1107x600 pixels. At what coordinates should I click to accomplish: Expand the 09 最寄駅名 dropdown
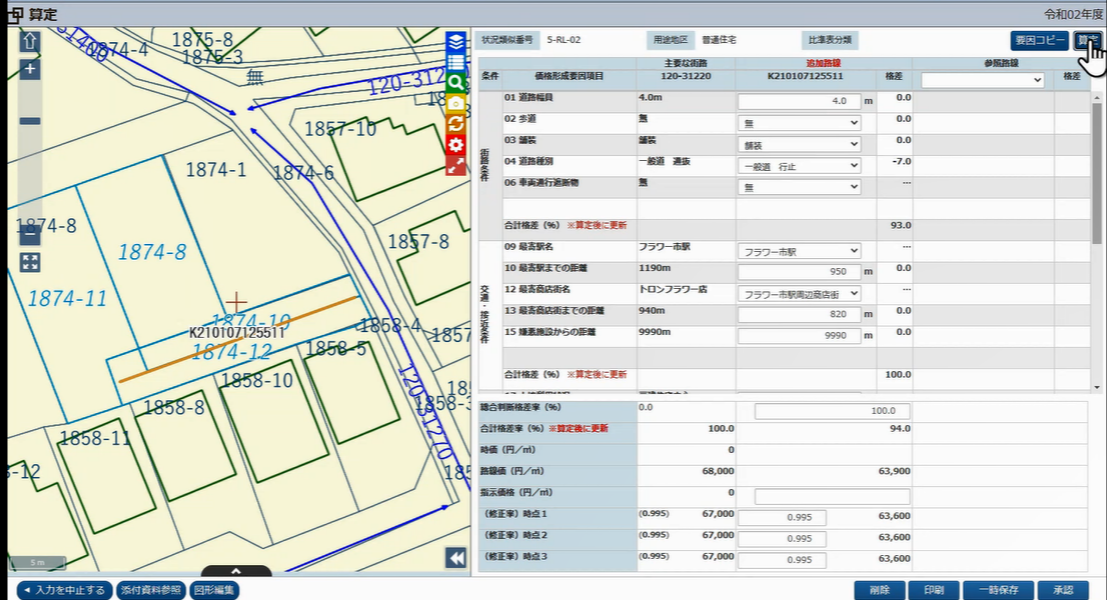[799, 251]
